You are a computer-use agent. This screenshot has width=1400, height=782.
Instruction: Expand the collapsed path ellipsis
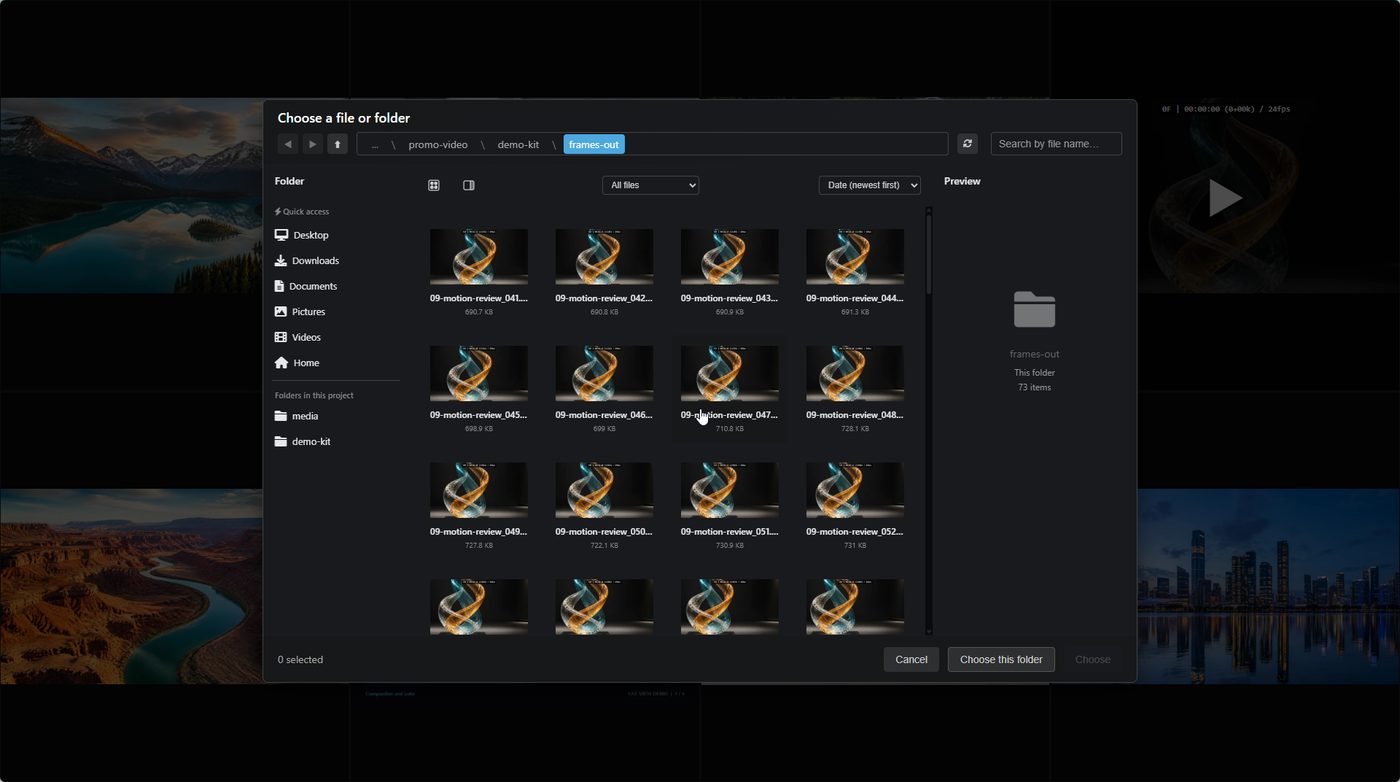375,145
